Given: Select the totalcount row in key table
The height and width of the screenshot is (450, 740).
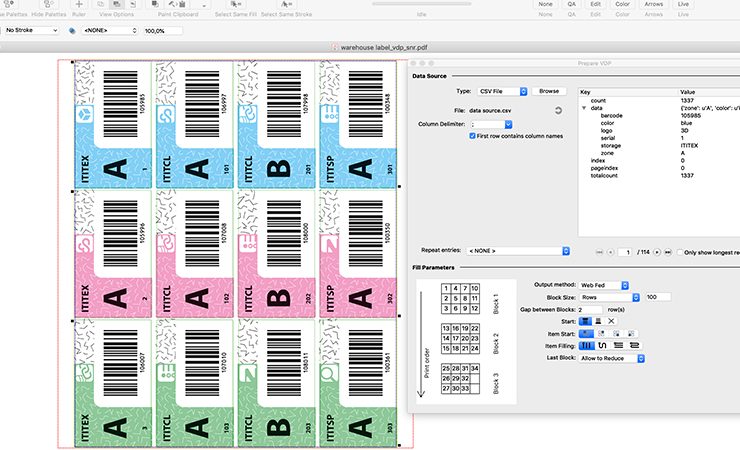Looking at the screenshot, I should pos(659,175).
